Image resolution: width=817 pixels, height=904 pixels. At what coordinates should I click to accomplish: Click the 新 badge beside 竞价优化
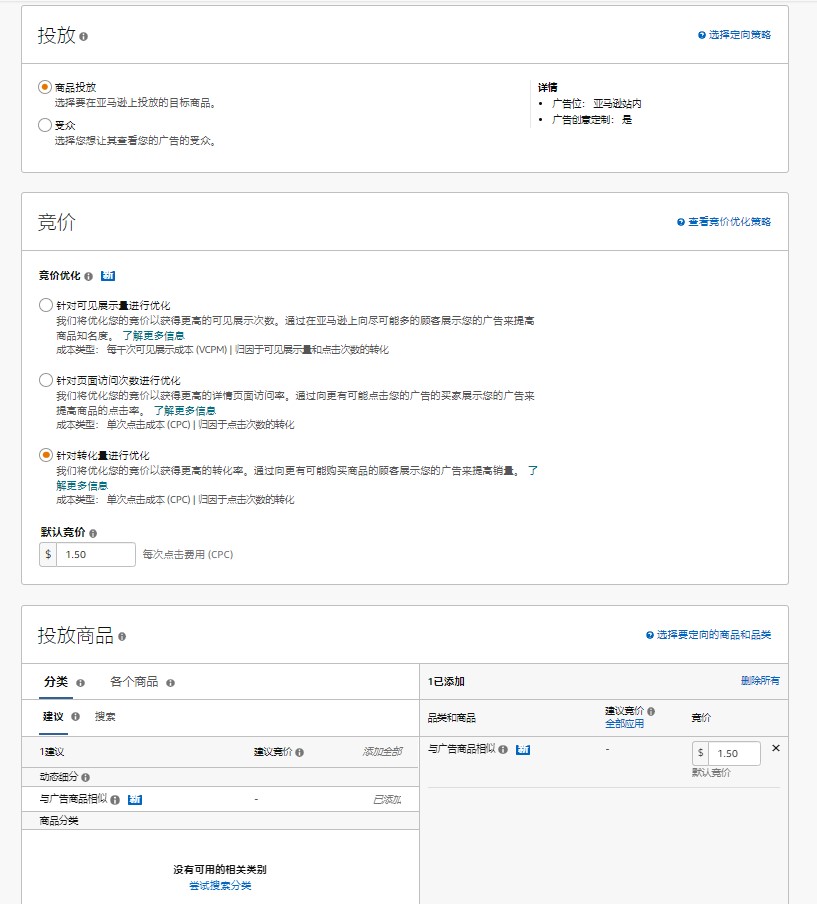click(108, 277)
